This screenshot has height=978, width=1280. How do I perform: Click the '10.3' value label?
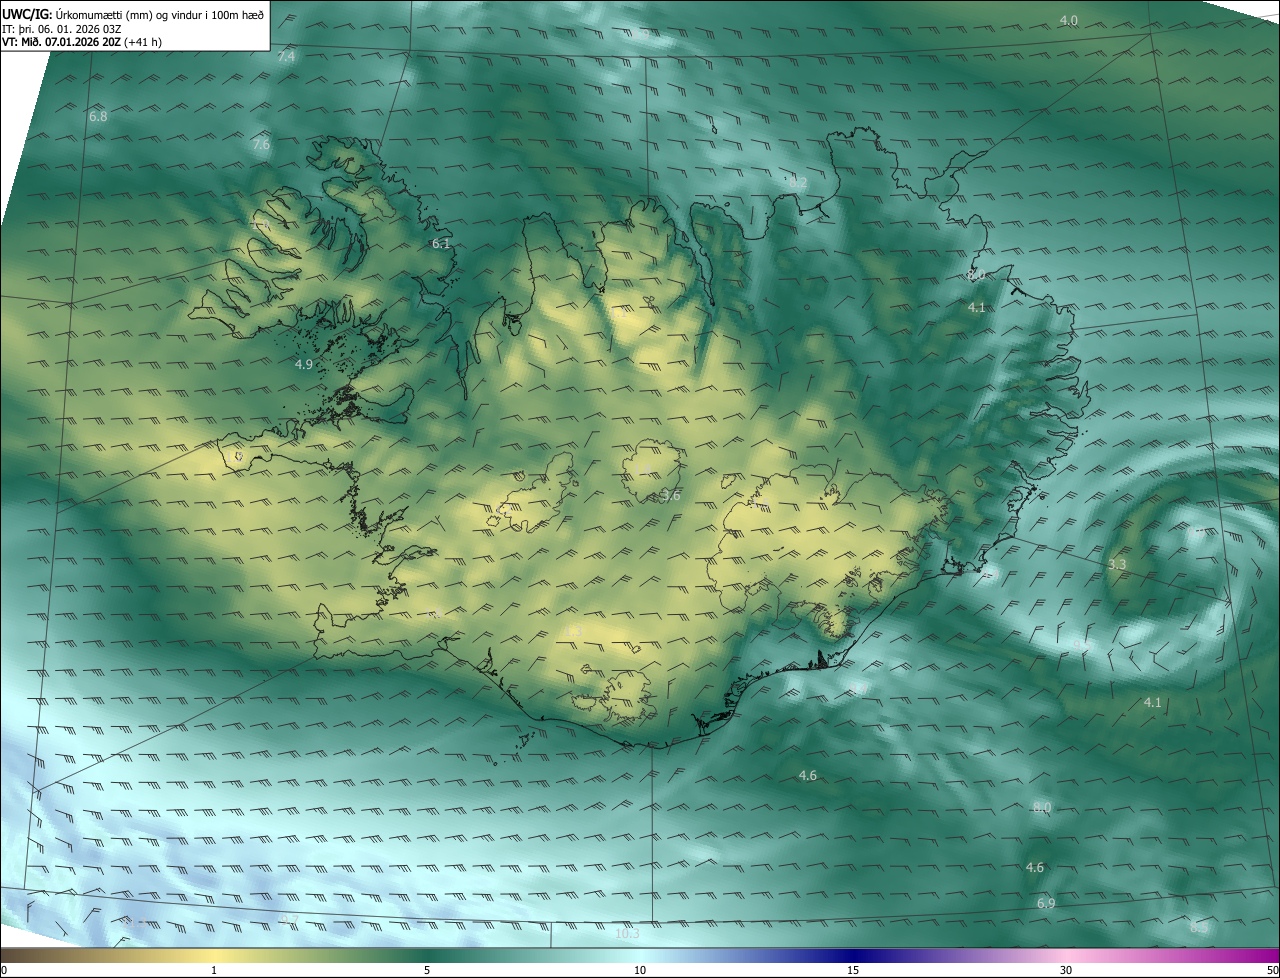coord(627,934)
